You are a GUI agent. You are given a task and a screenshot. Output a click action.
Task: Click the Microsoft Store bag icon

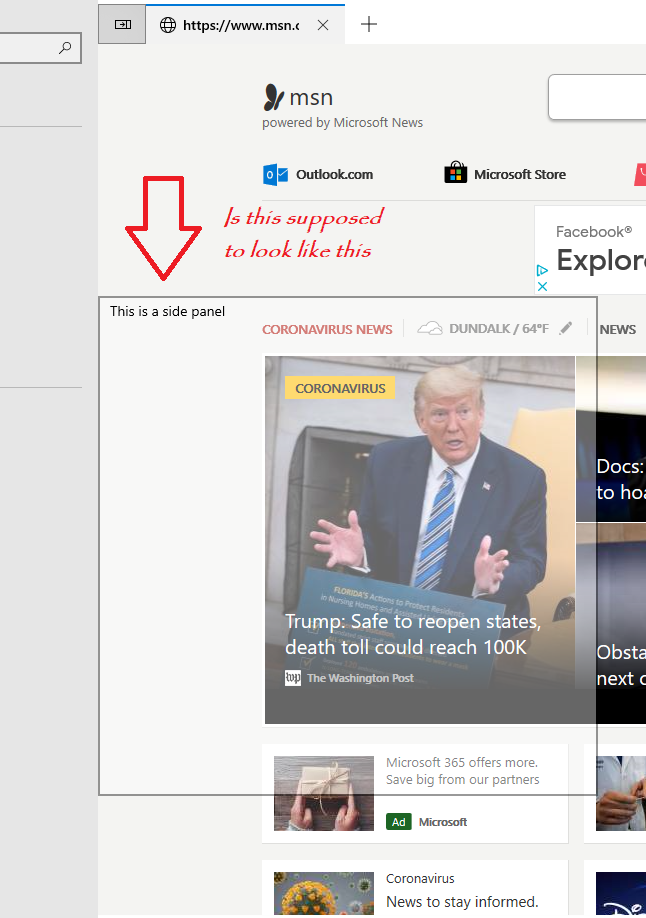[x=456, y=173]
